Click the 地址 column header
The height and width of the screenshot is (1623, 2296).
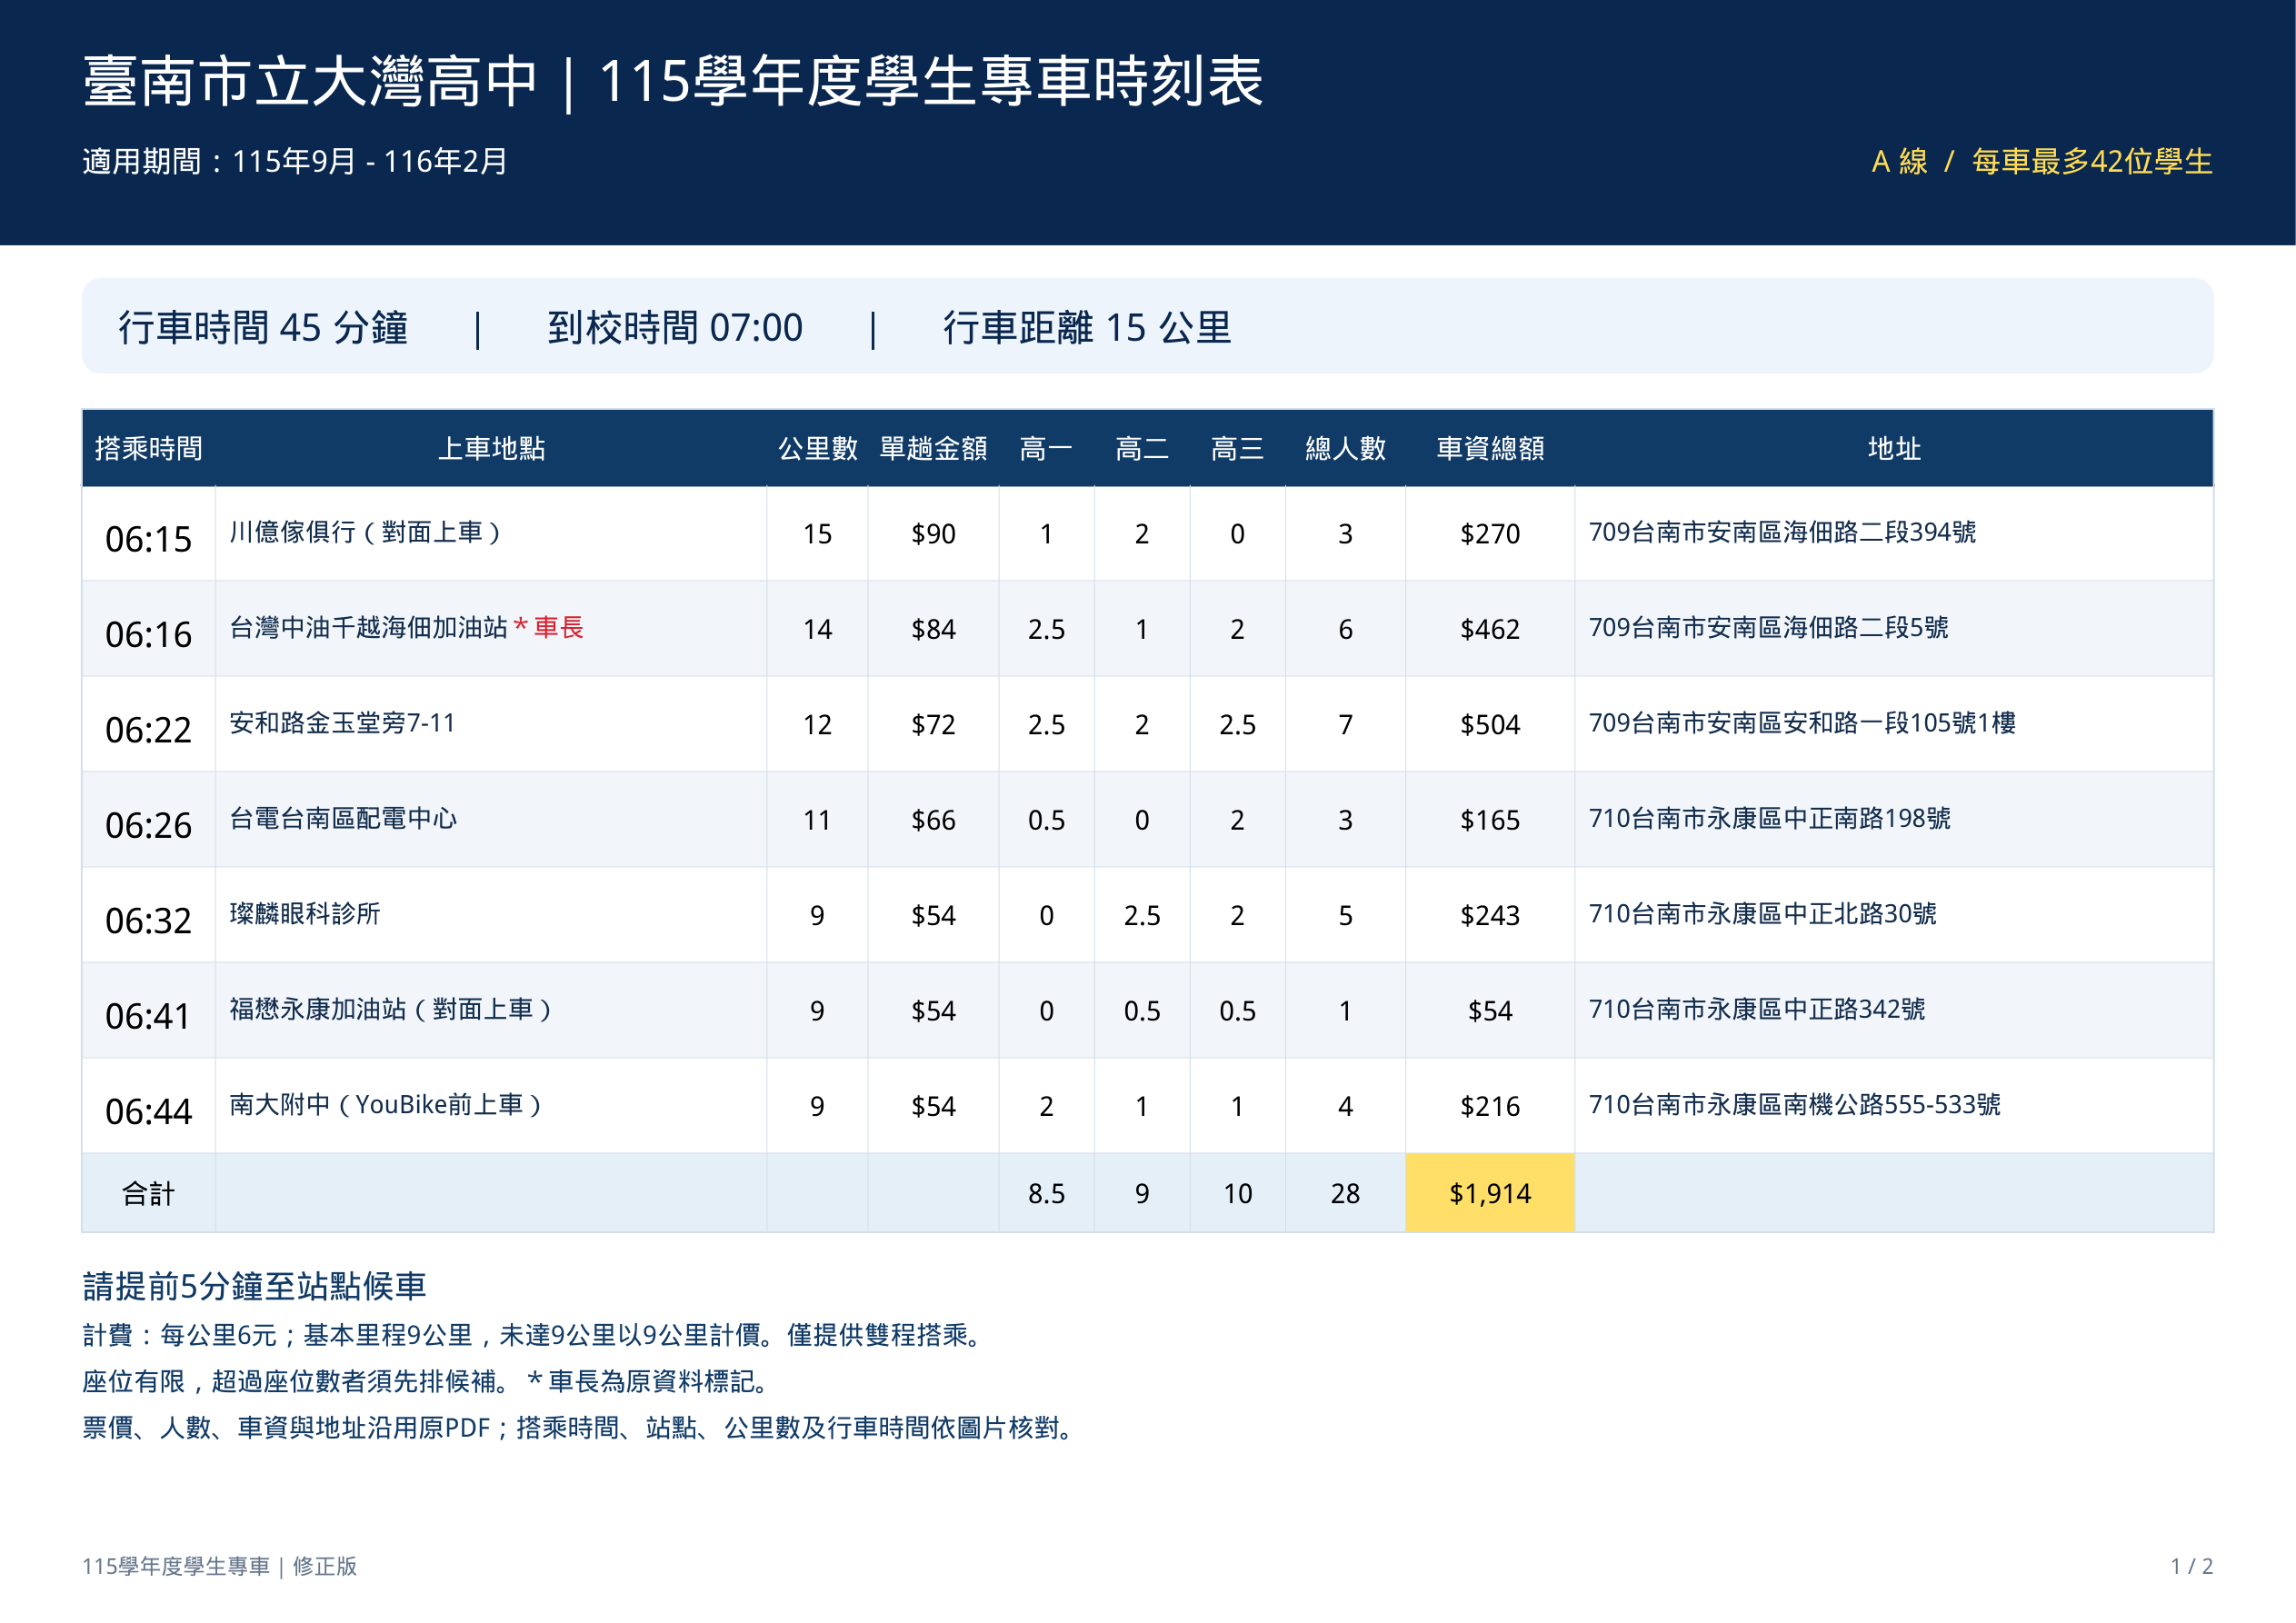tap(1894, 448)
